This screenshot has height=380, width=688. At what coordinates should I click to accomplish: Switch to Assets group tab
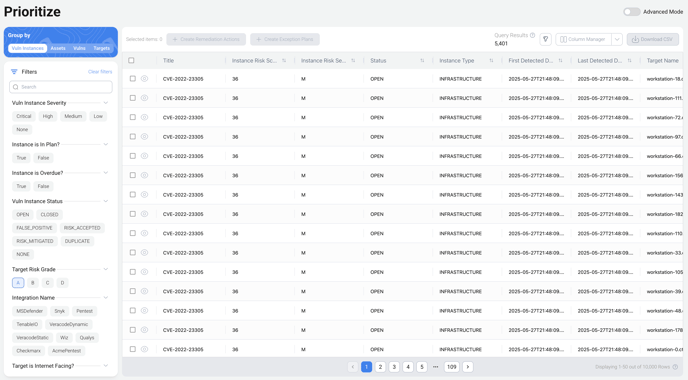click(58, 48)
